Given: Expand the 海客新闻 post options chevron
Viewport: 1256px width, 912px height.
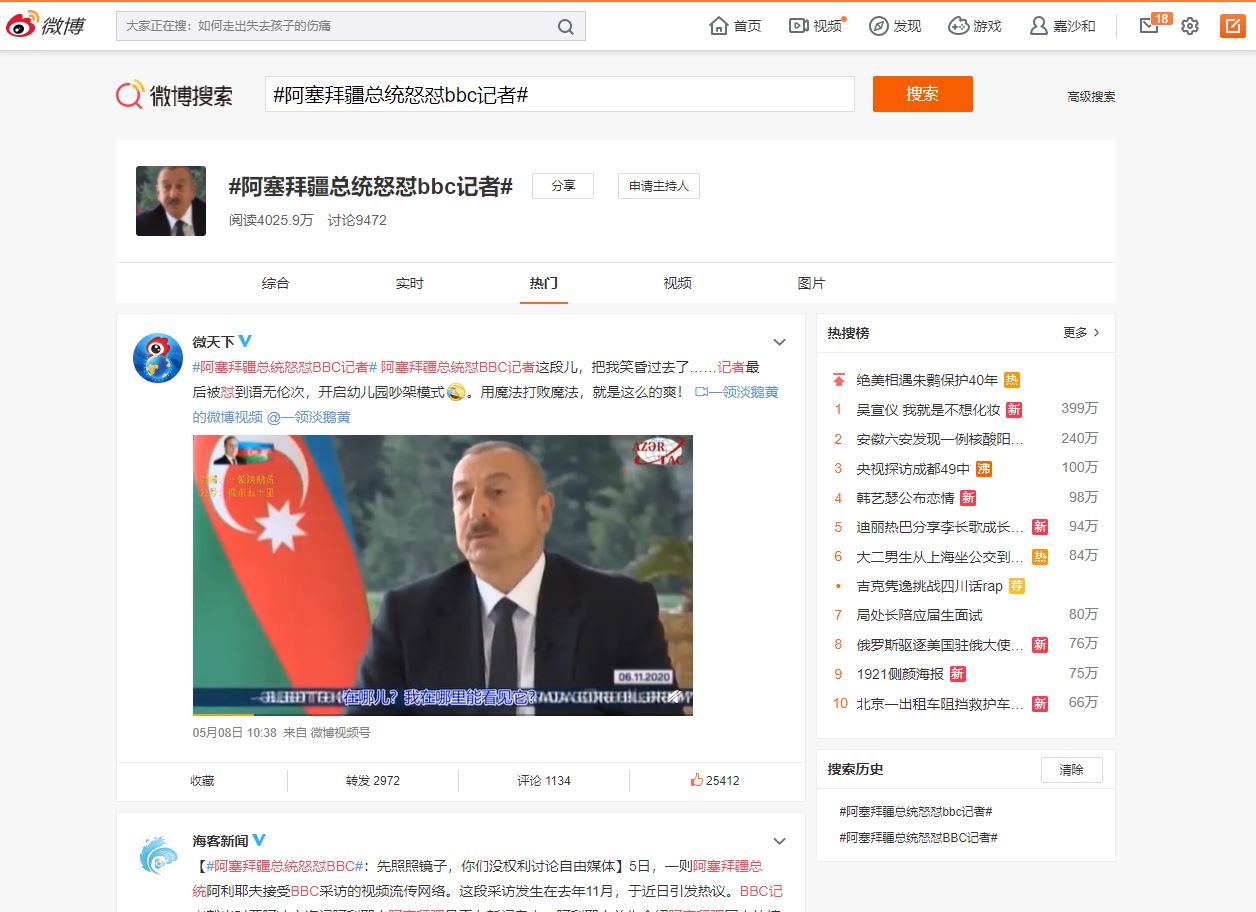Looking at the screenshot, I should 779,841.
